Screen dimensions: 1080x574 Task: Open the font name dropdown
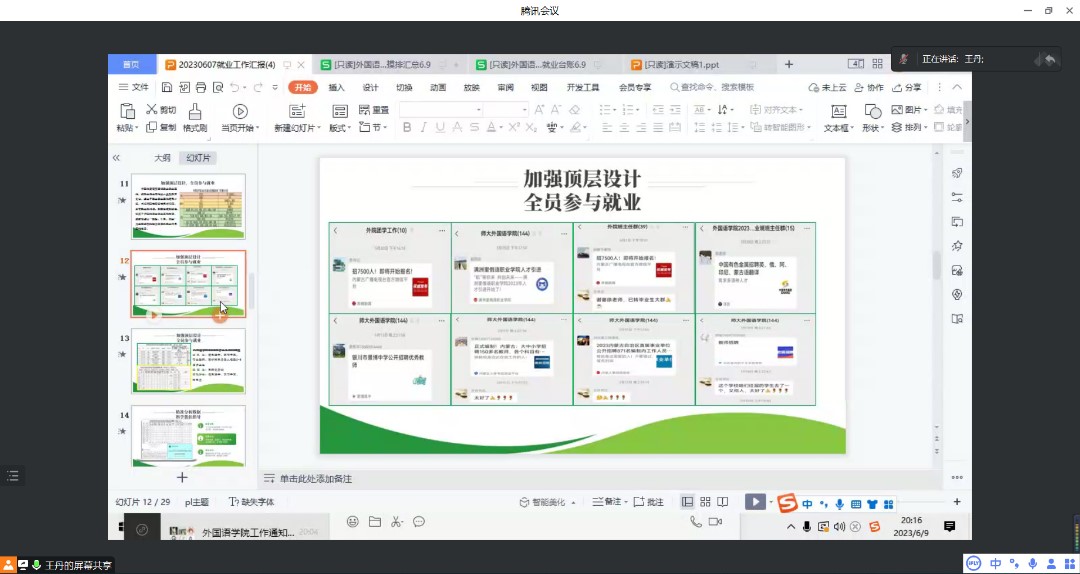click(x=479, y=110)
